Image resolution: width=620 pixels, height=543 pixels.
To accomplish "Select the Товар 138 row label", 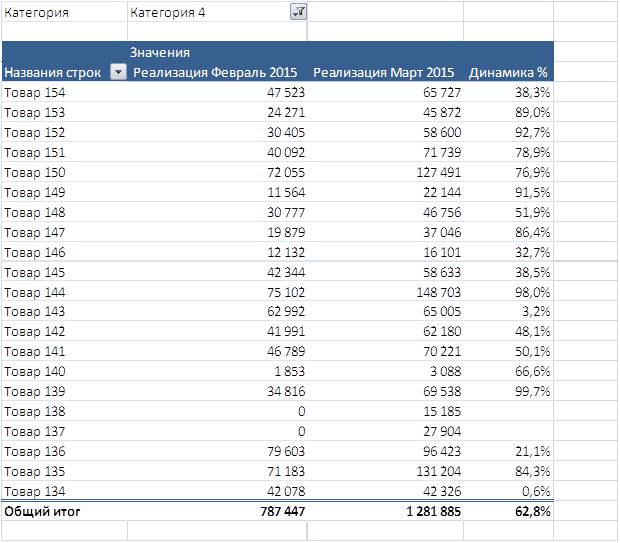I will pyautogui.click(x=35, y=411).
